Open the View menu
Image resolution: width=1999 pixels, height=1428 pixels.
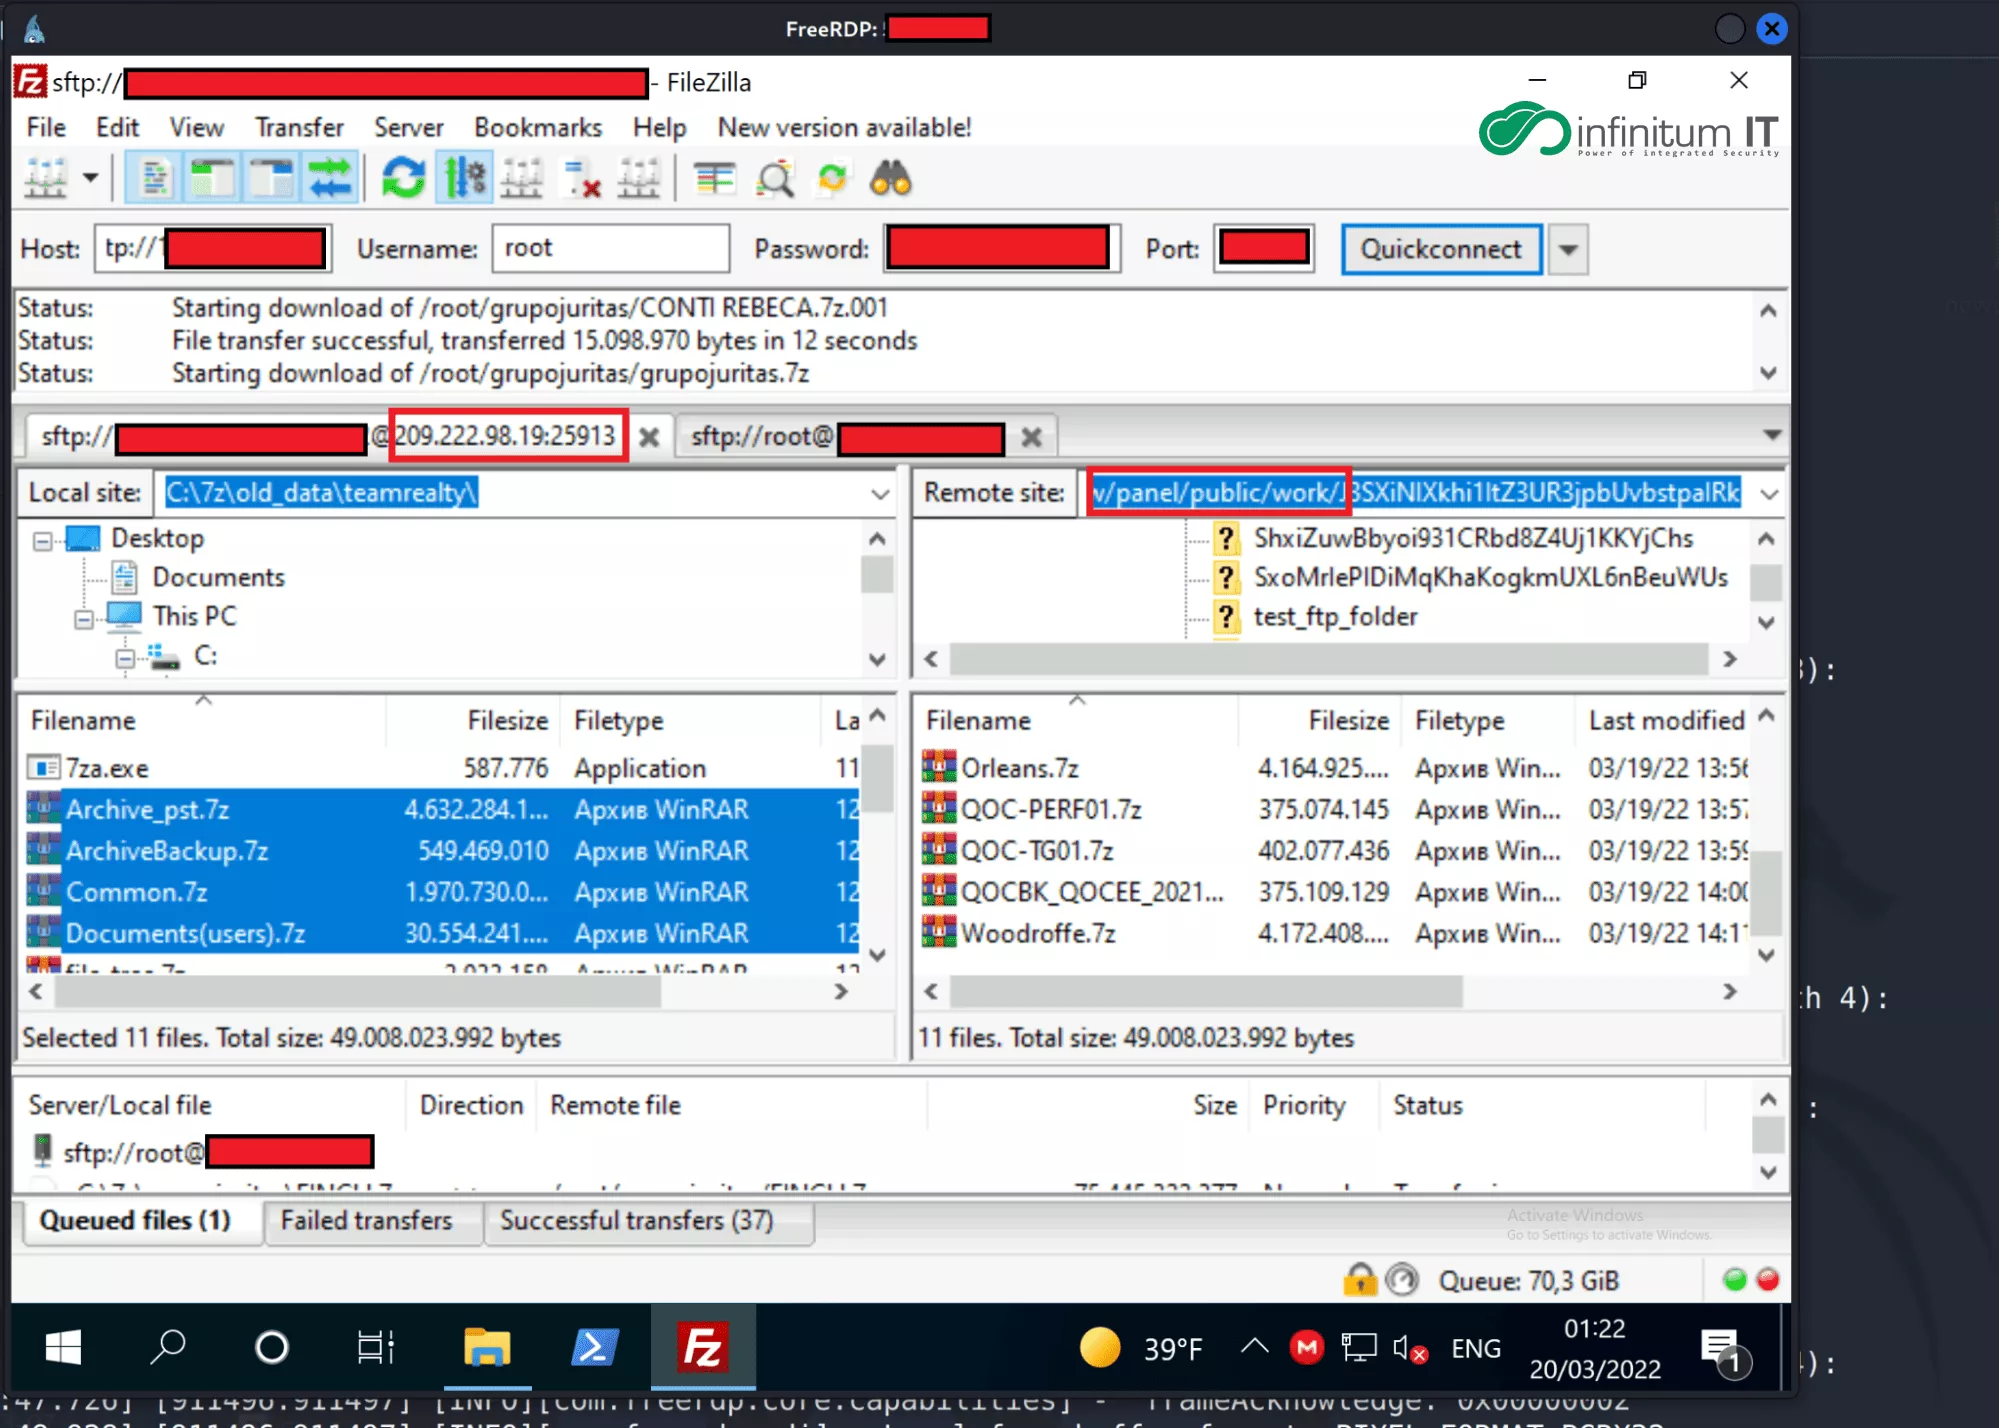[x=196, y=128]
